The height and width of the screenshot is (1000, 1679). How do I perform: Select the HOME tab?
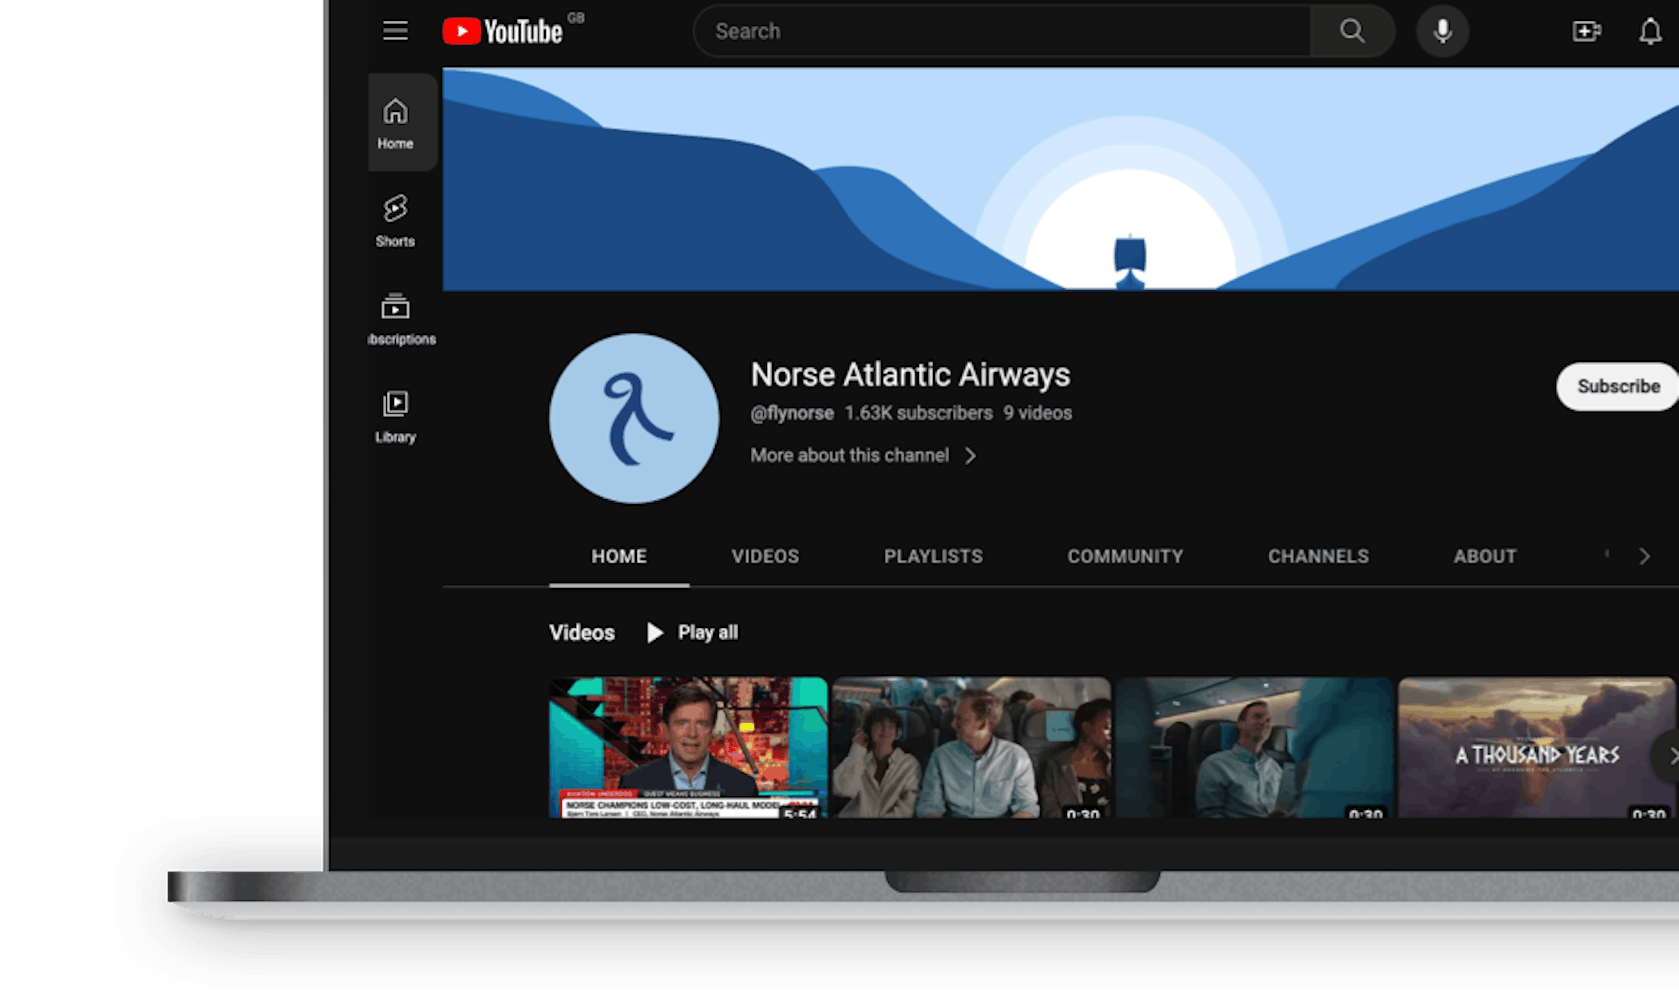[x=619, y=556]
